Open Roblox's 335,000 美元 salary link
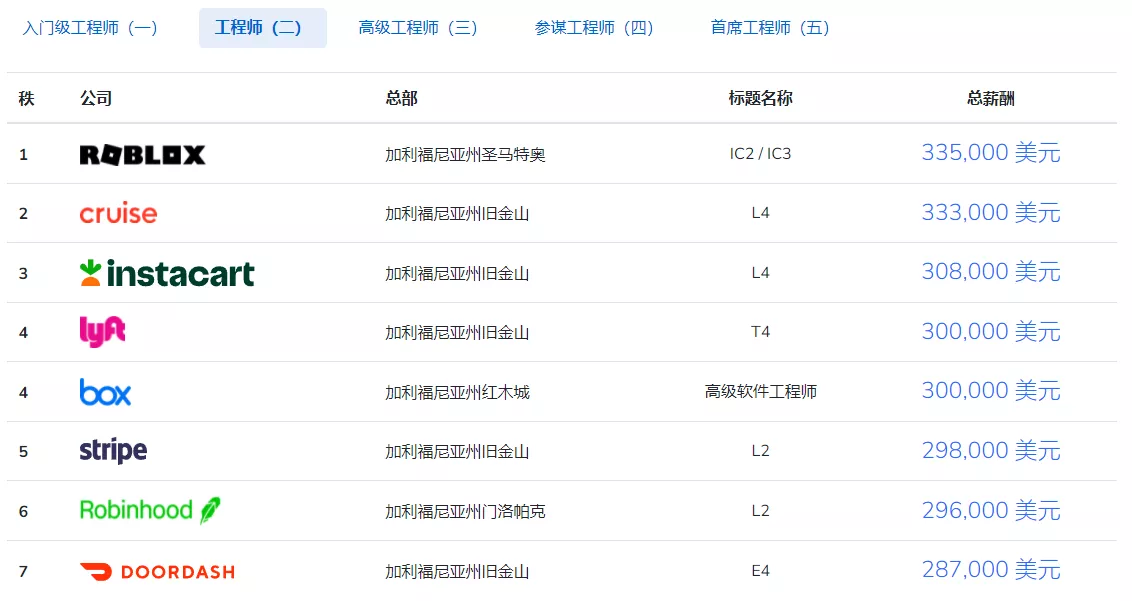 [x=990, y=153]
